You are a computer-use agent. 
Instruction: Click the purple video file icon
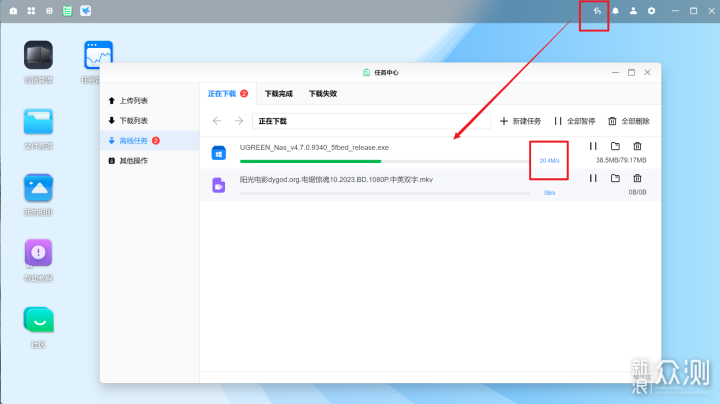(x=219, y=185)
